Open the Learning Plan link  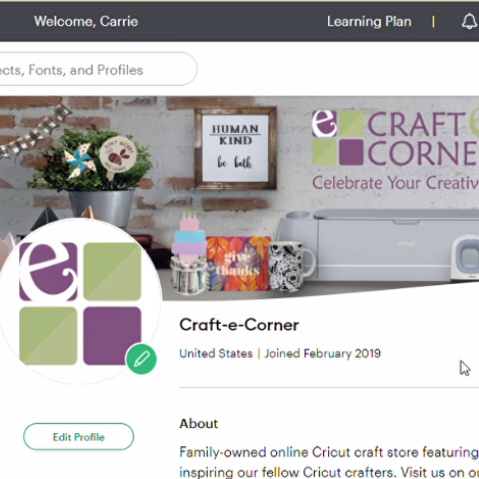pos(369,22)
